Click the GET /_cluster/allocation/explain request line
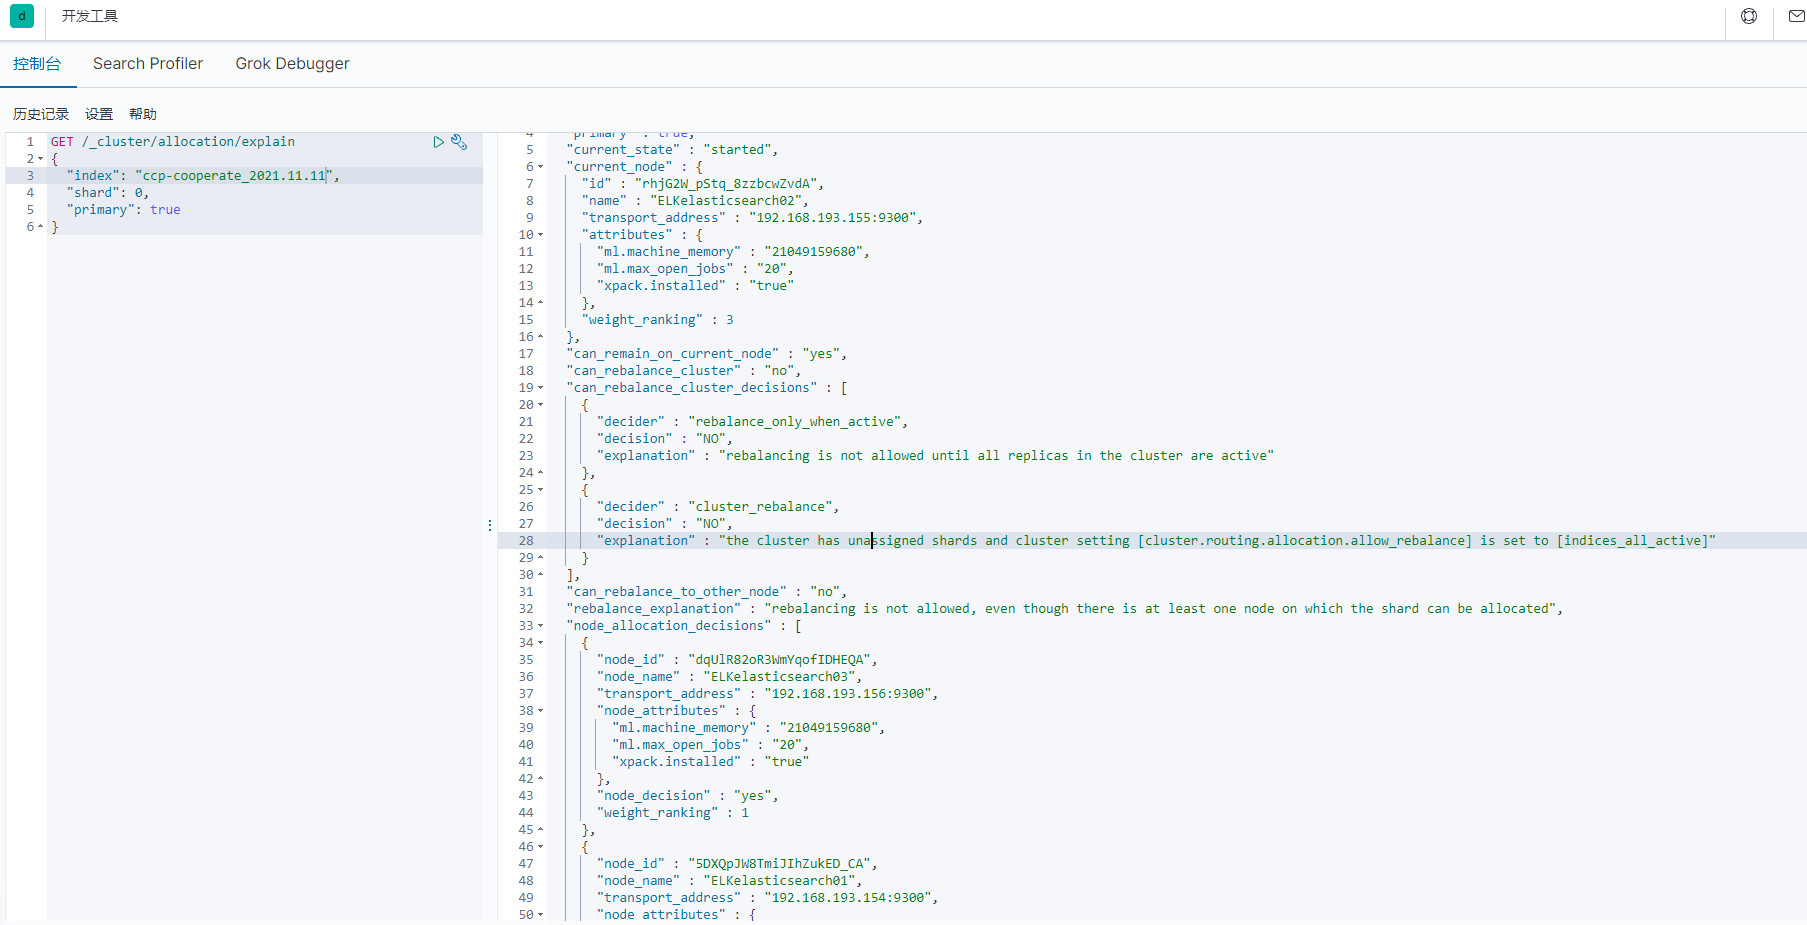This screenshot has height=925, width=1807. pyautogui.click(x=173, y=142)
